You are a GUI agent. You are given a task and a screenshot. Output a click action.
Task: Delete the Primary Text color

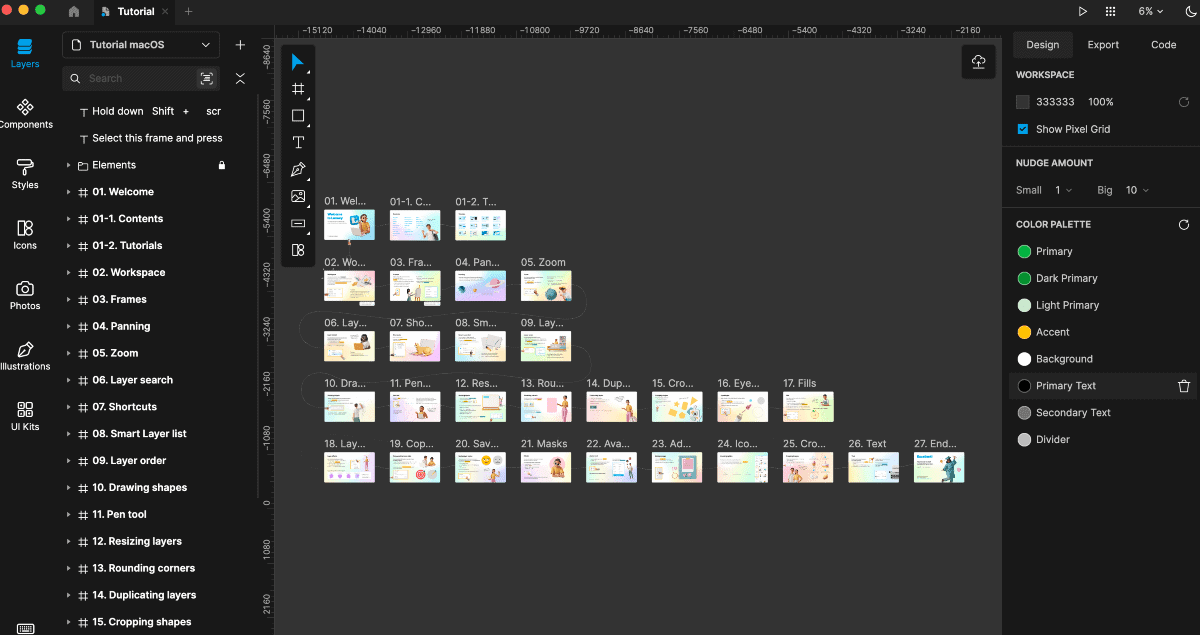1184,386
